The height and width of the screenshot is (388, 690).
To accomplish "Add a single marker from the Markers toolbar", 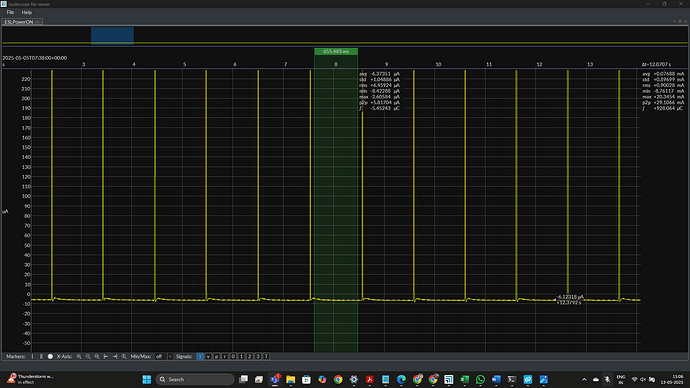I will pos(32,356).
